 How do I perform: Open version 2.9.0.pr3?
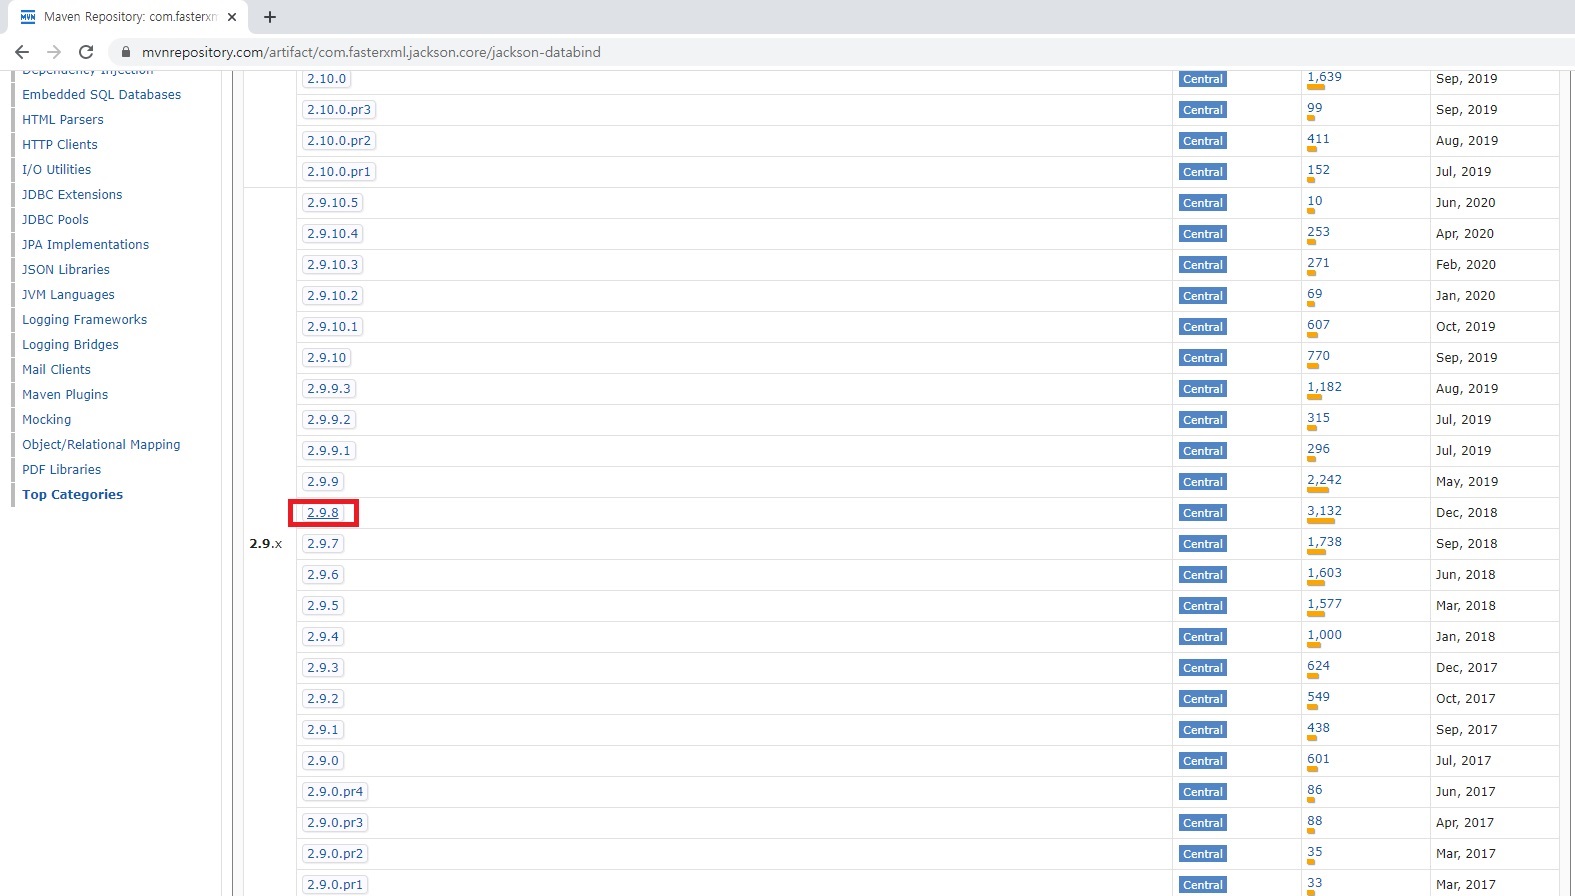click(335, 823)
